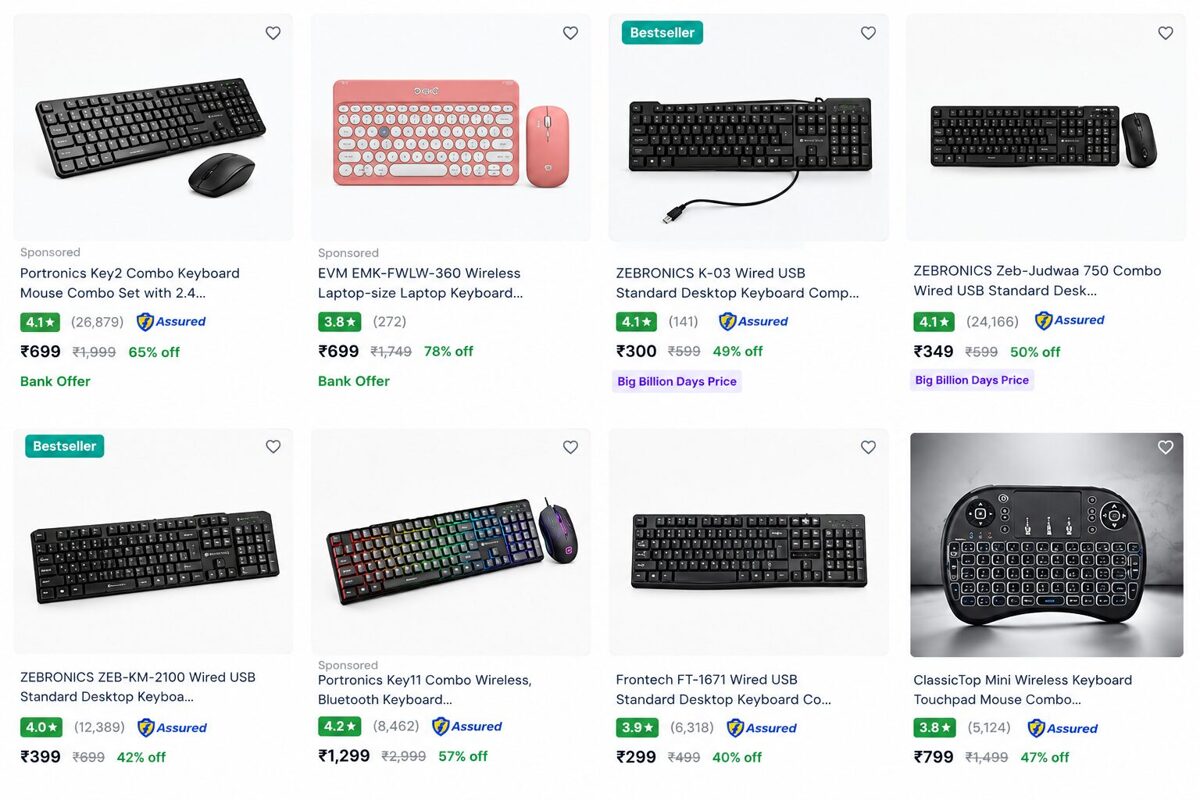Click heart icon on Portronics Key11 RGB combo

point(570,447)
